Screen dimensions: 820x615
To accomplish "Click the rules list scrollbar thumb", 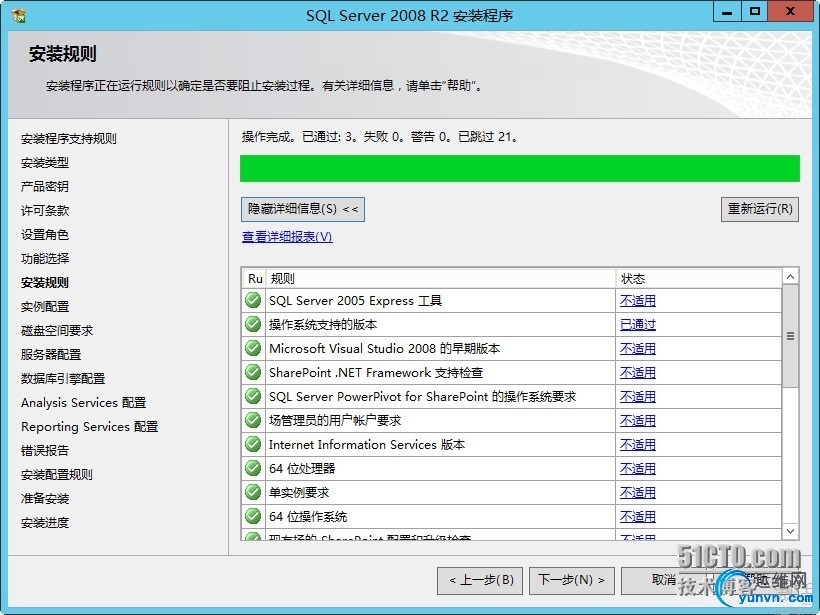I will 791,336.
